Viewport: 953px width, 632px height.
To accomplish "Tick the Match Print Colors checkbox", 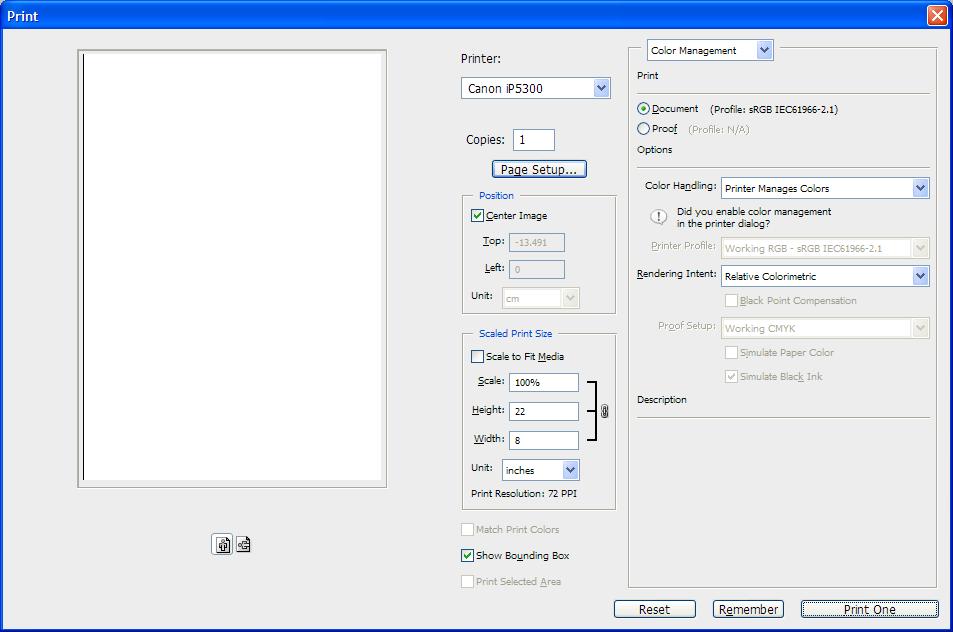I will click(467, 529).
